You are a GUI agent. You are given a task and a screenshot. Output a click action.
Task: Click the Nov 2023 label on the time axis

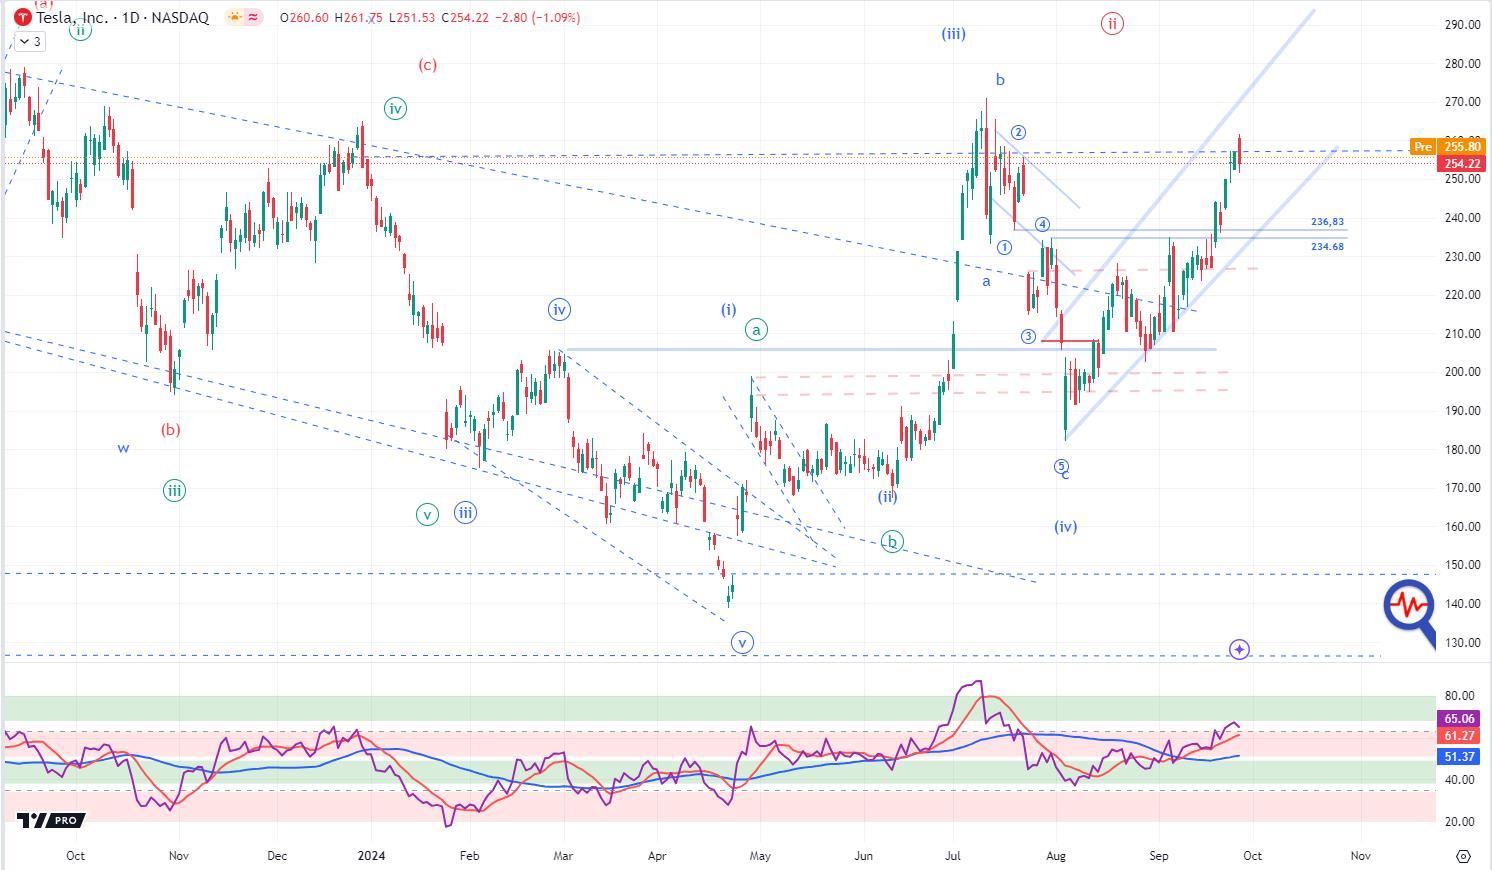179,856
